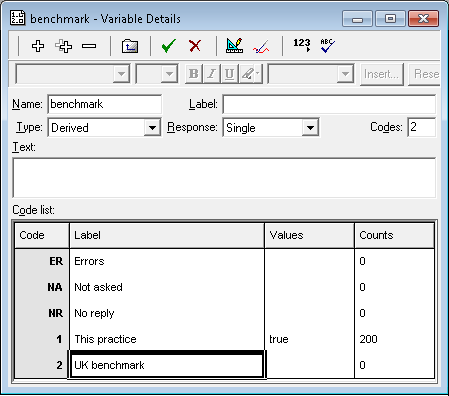The image size is (449, 396).
Task: Click the Codes field showing 2
Action: coord(421,127)
